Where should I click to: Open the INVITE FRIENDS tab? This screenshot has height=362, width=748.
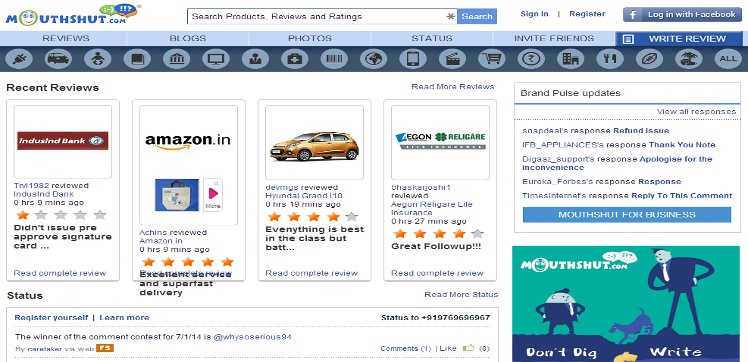click(554, 38)
